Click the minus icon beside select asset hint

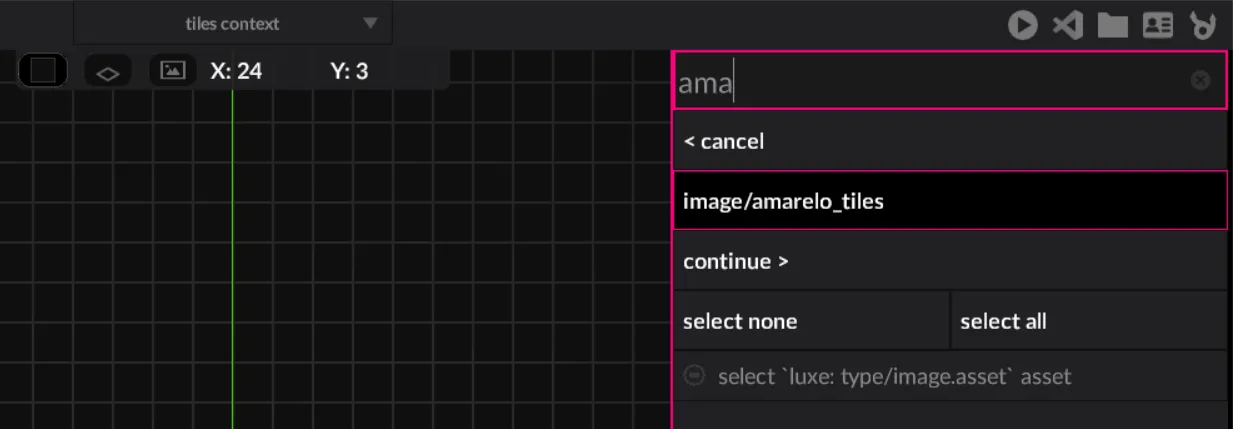693,376
